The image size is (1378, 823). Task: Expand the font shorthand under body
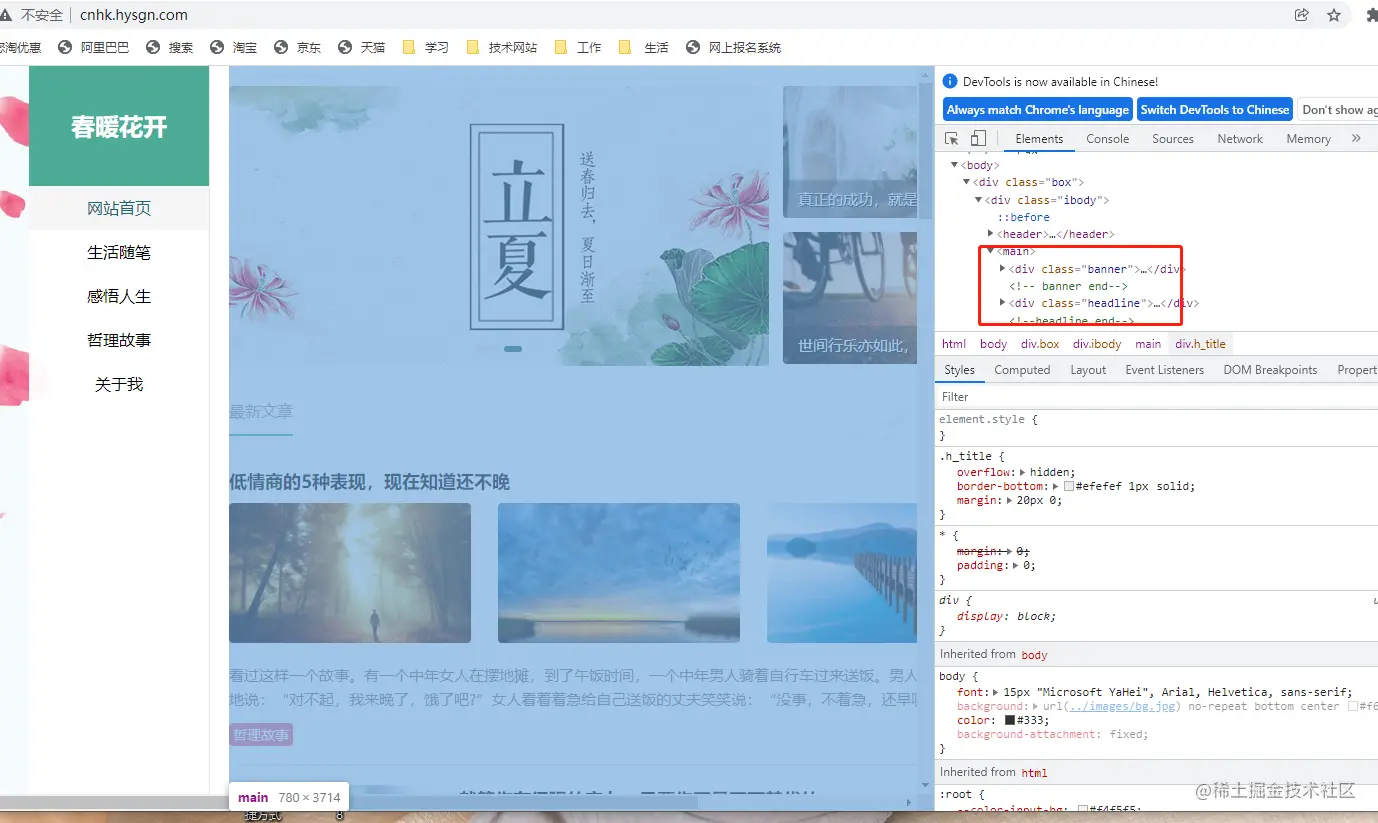[x=996, y=692]
